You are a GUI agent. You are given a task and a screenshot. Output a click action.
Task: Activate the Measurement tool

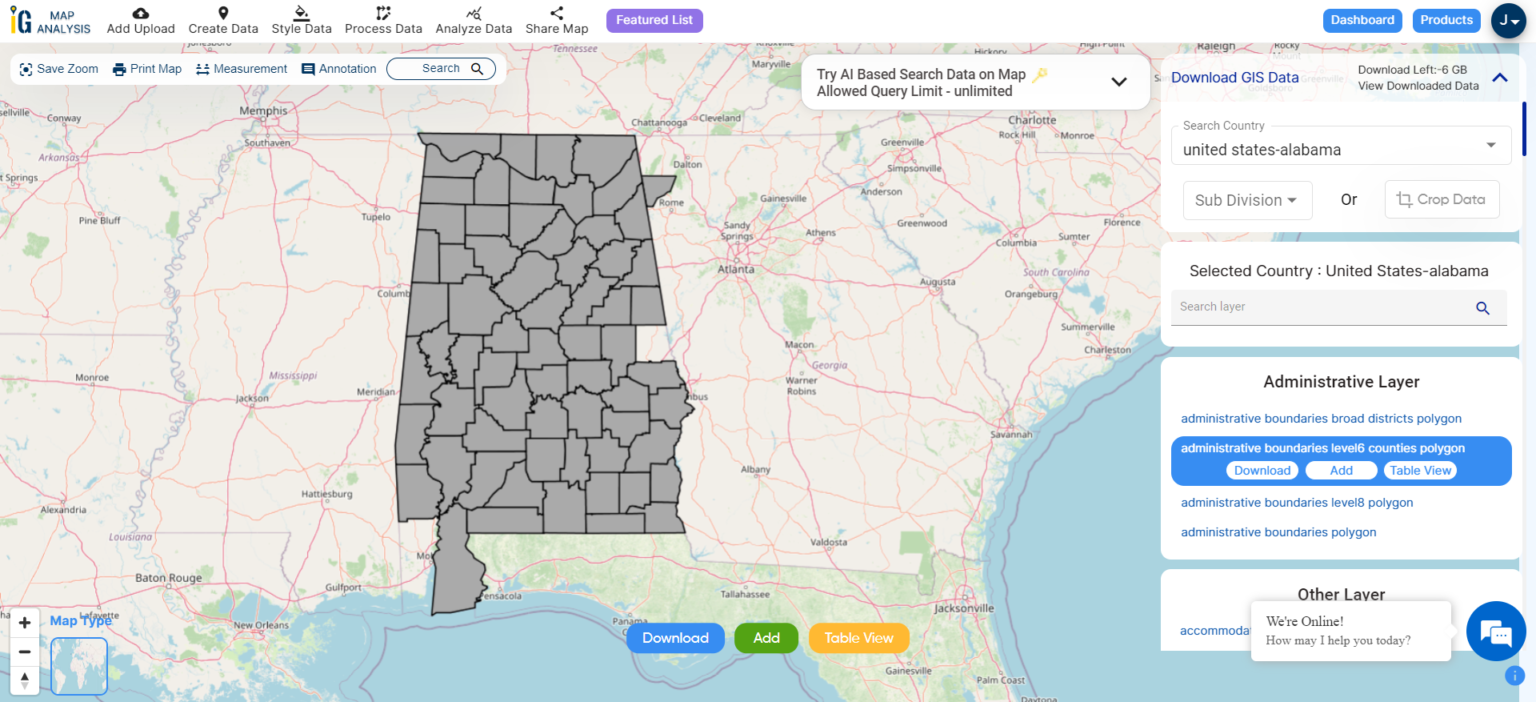pos(241,68)
